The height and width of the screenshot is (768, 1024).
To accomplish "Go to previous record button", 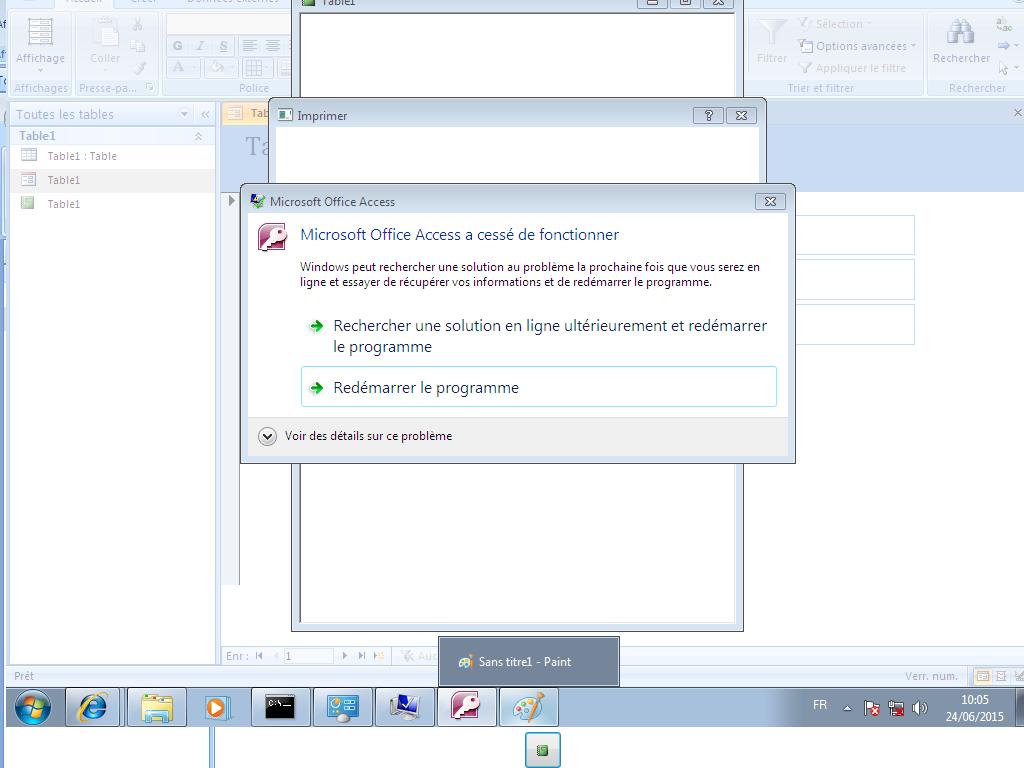I will pos(276,656).
